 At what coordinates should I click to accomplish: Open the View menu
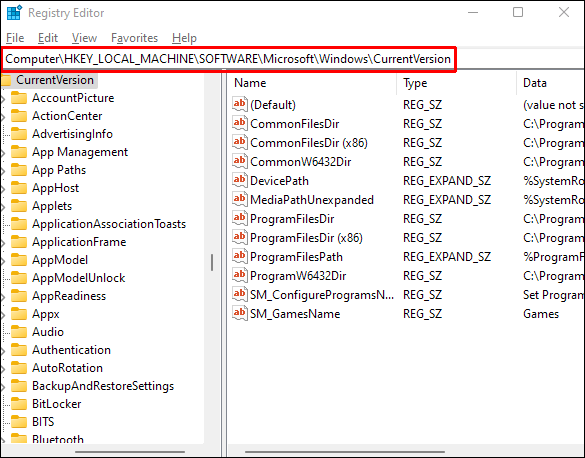click(84, 38)
